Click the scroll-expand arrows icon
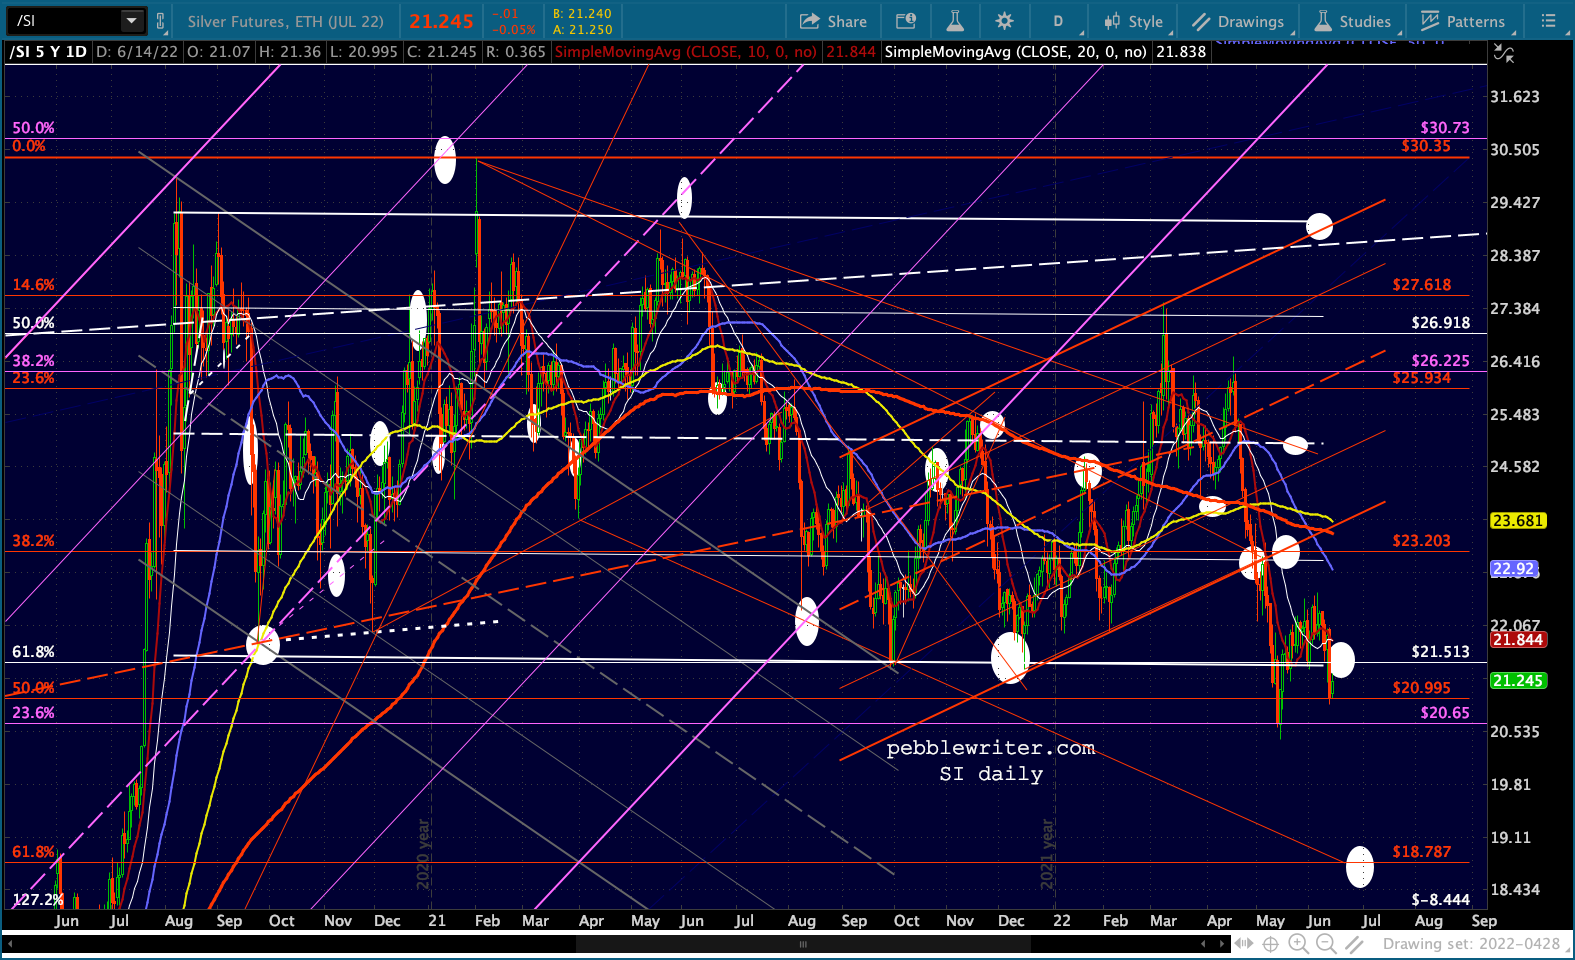Screen dimensions: 1575x960 (1243, 943)
